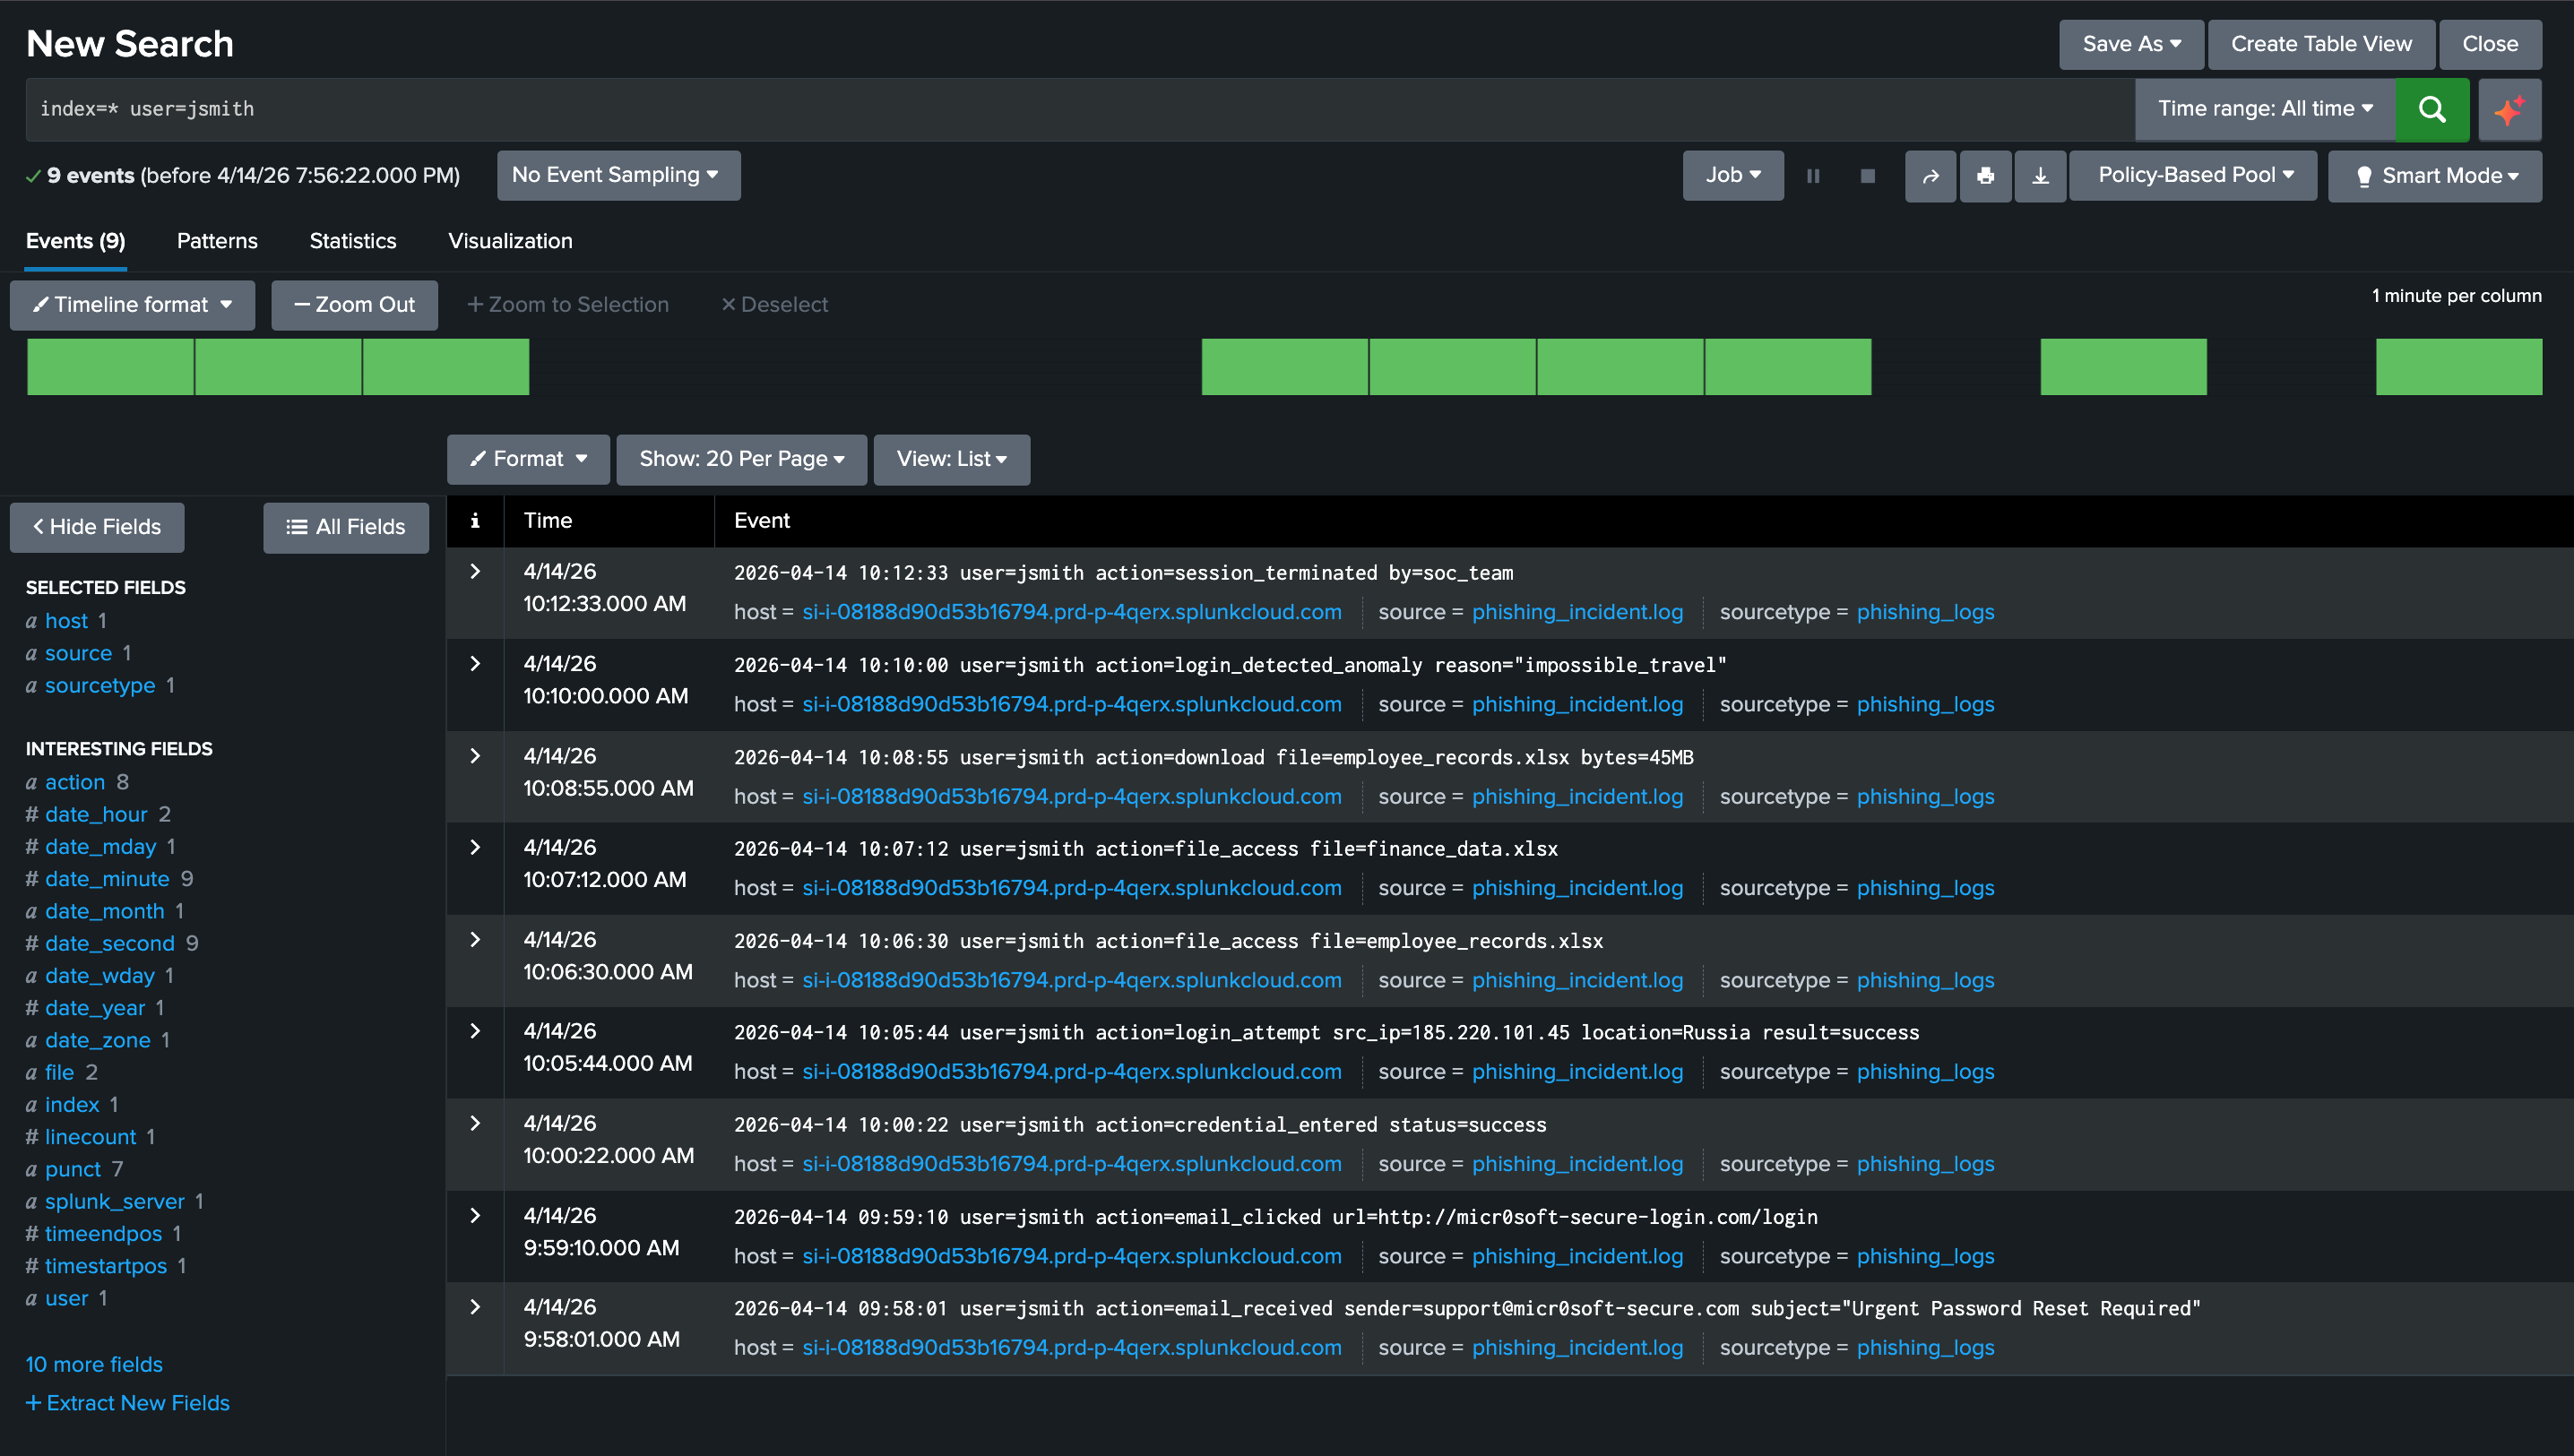Stop the search job
This screenshot has width=2574, height=1456.
coord(1867,176)
